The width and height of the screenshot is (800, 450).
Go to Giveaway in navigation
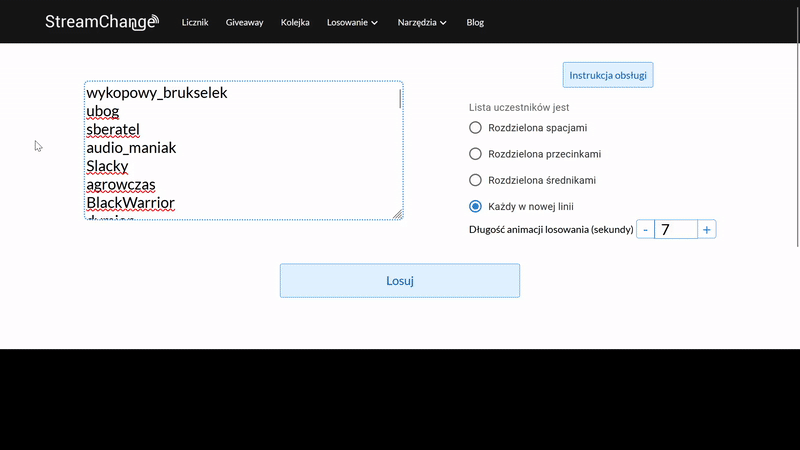pos(245,22)
